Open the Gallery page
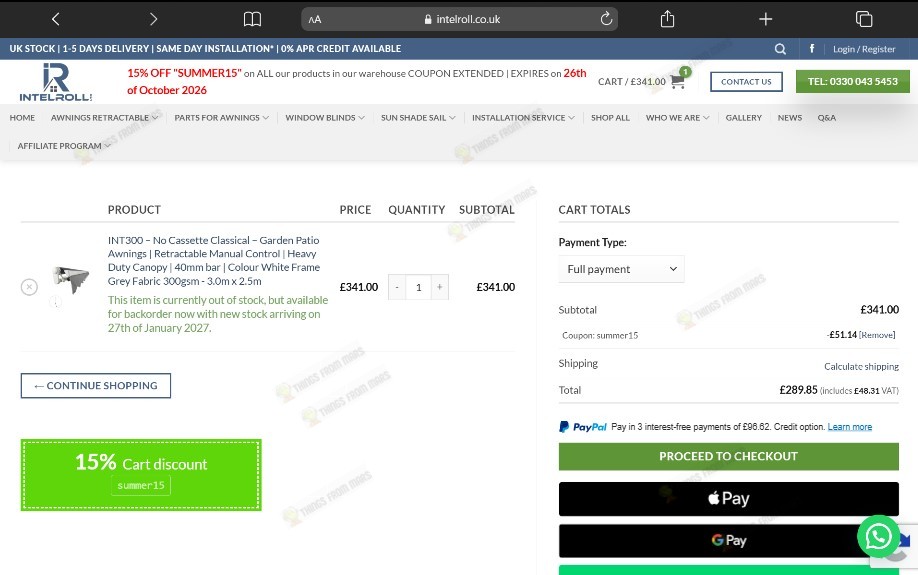918x575 pixels. tap(744, 118)
